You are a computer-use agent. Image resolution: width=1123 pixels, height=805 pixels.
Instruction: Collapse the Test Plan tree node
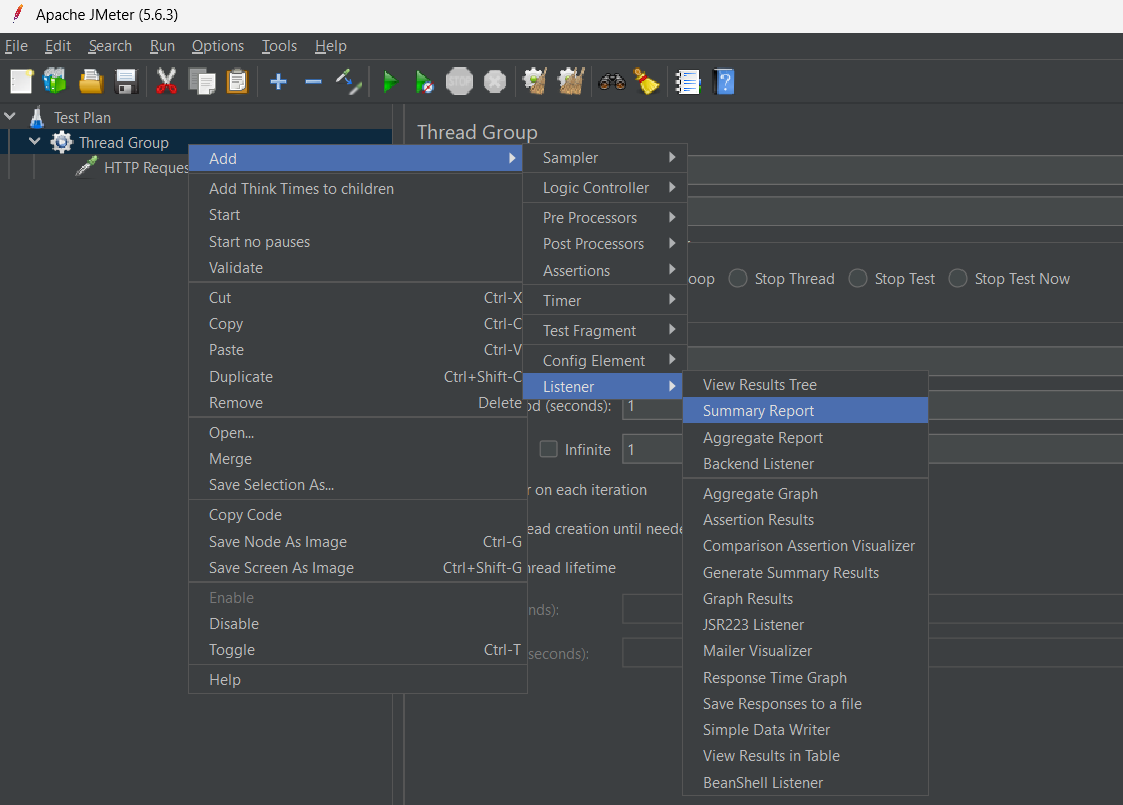[x=10, y=116]
